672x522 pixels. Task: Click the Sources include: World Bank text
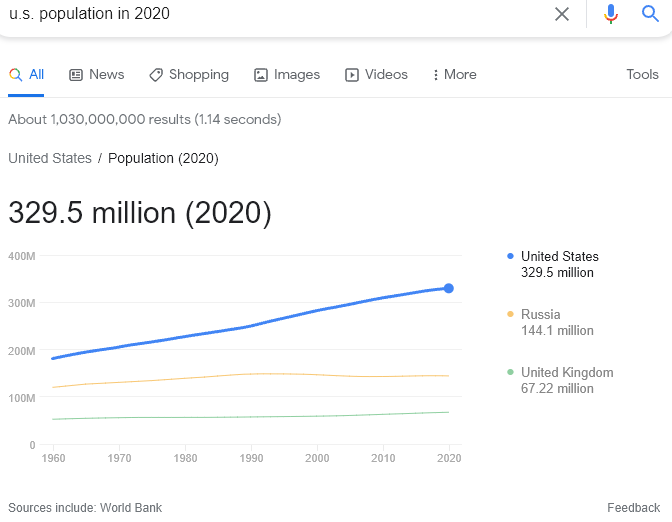(85, 508)
